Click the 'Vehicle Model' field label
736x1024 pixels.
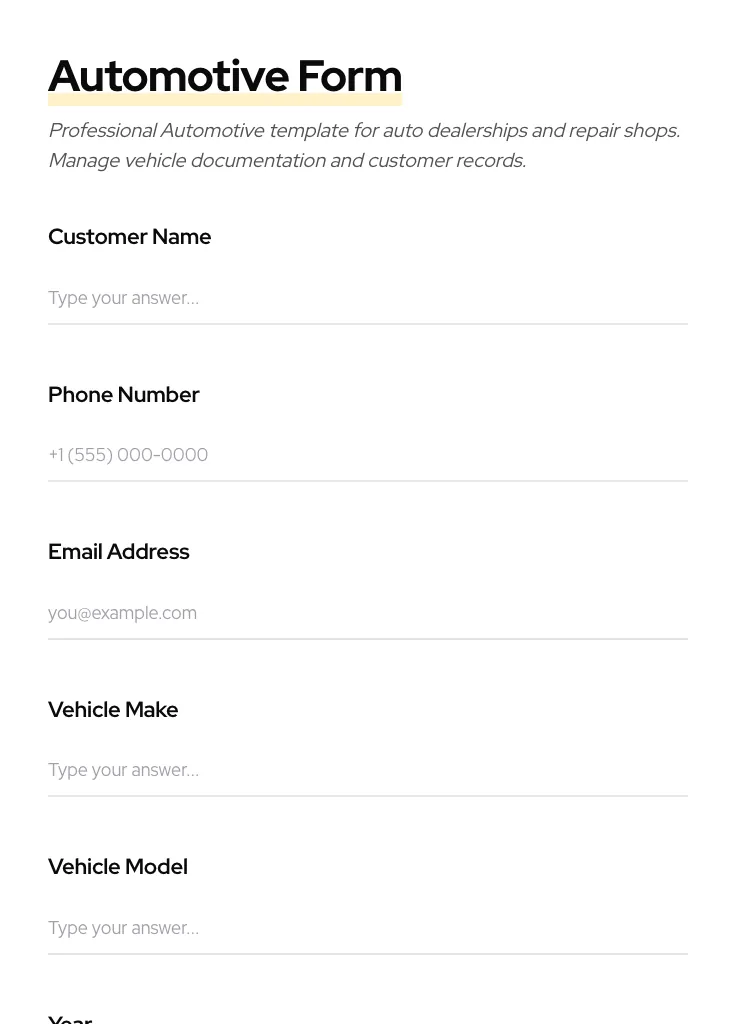click(x=118, y=867)
